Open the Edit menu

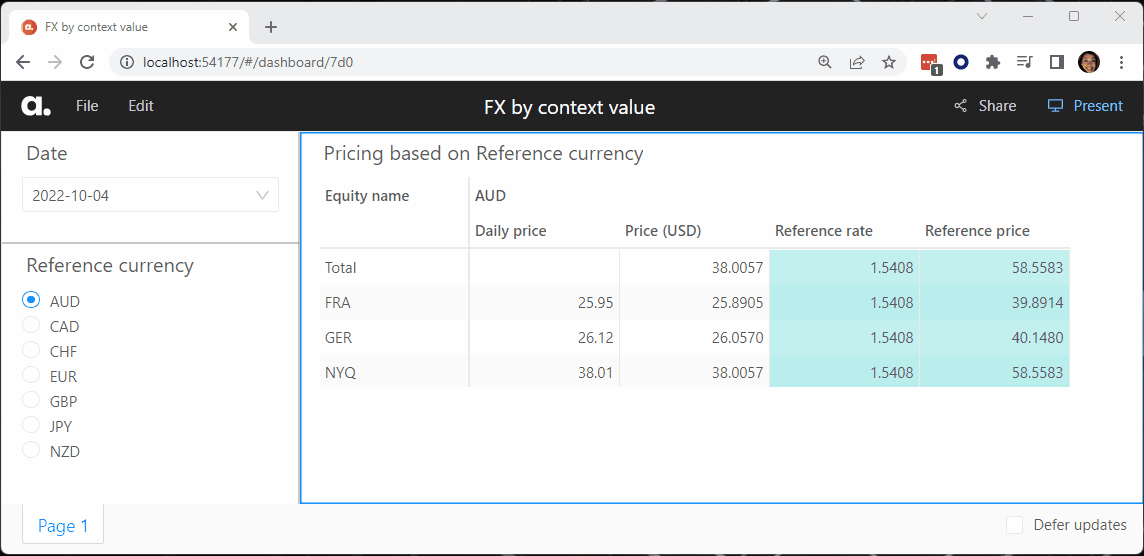141,106
